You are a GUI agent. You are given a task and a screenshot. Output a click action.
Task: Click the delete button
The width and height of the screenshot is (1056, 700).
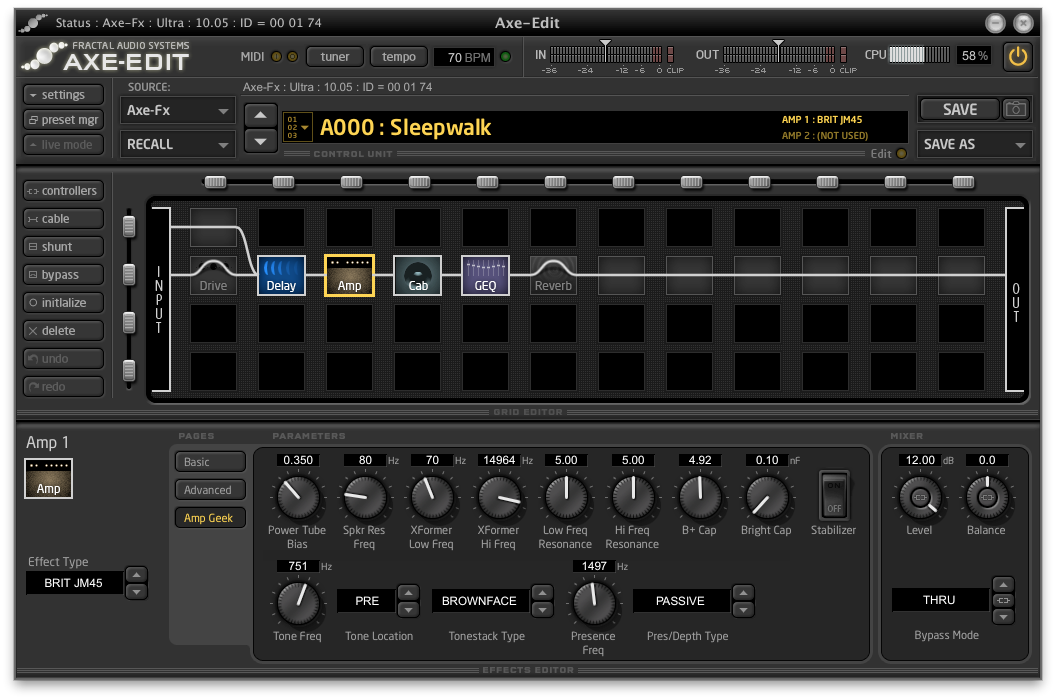click(63, 331)
